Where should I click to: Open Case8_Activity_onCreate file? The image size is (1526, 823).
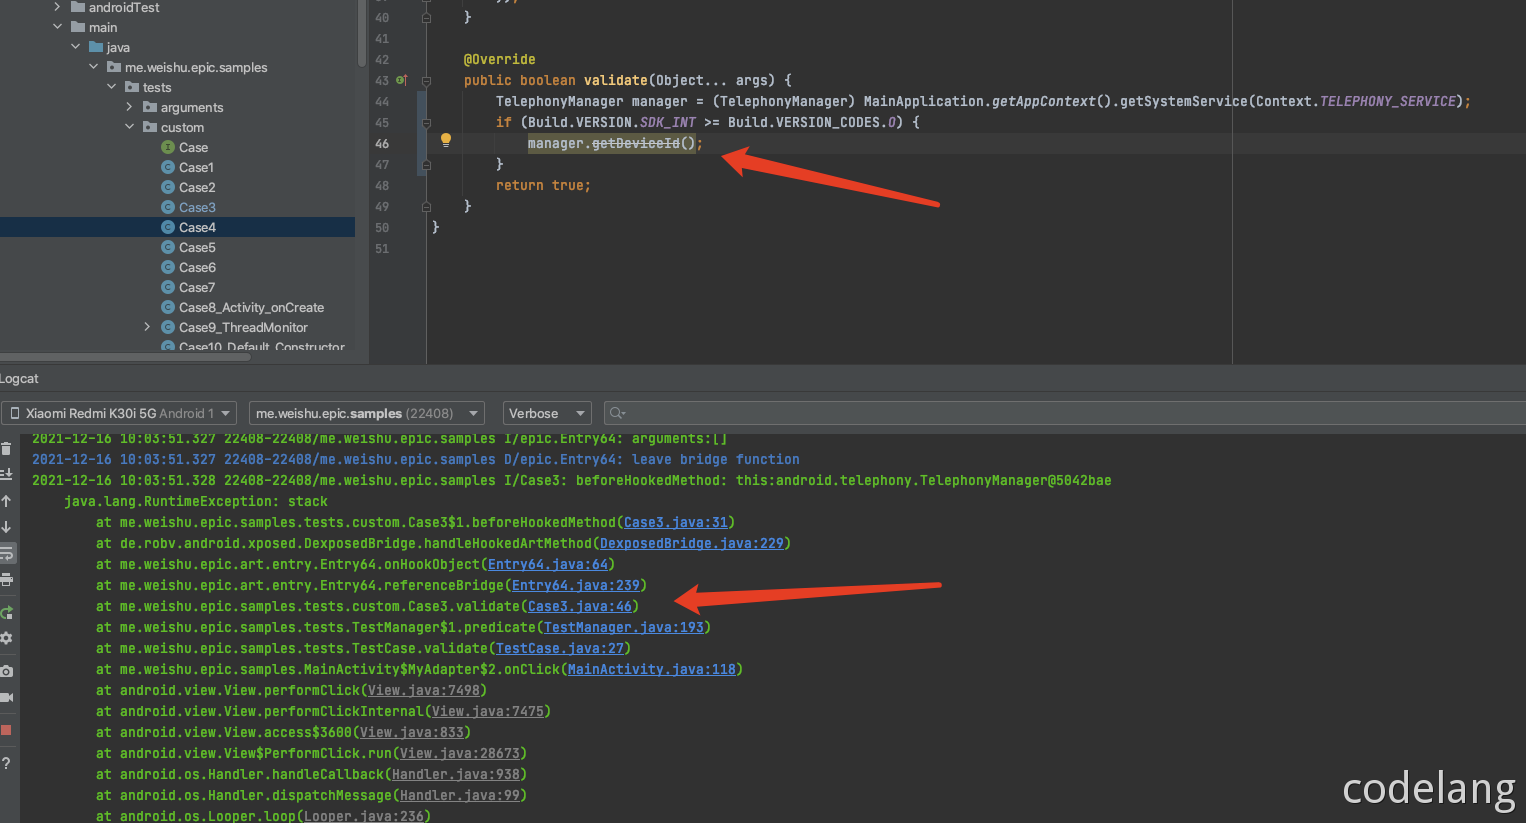[x=251, y=307]
